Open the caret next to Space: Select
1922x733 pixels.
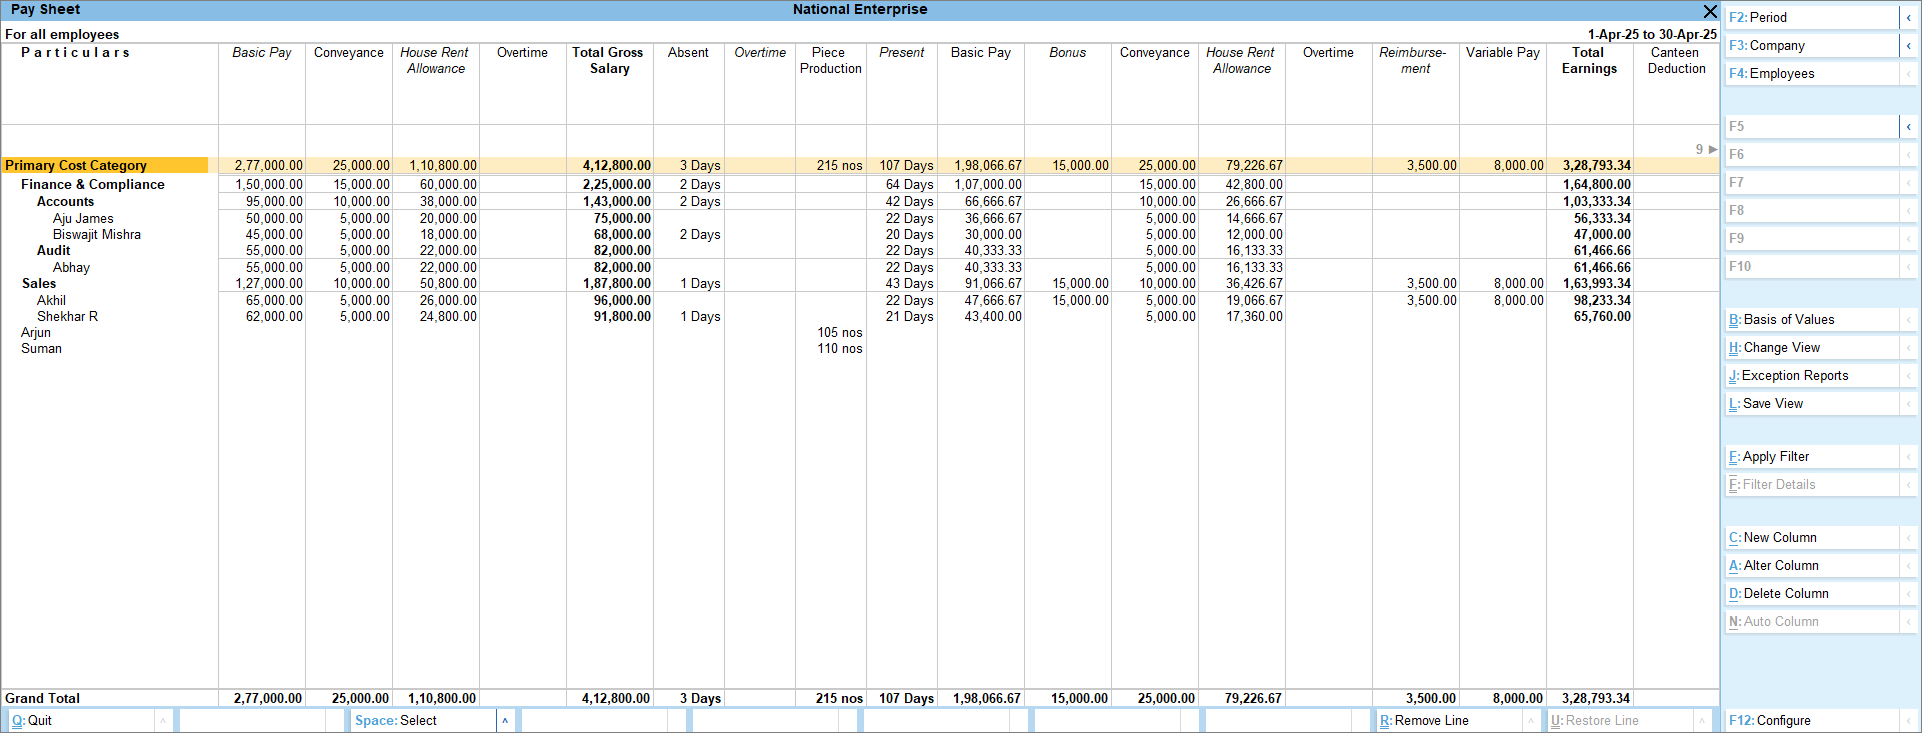pos(505,721)
